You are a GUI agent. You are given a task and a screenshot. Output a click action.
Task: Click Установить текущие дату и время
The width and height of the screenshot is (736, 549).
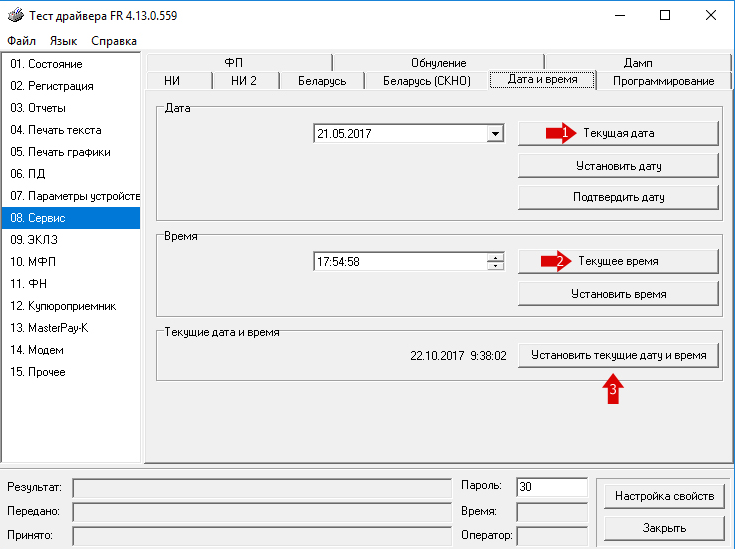pos(618,355)
